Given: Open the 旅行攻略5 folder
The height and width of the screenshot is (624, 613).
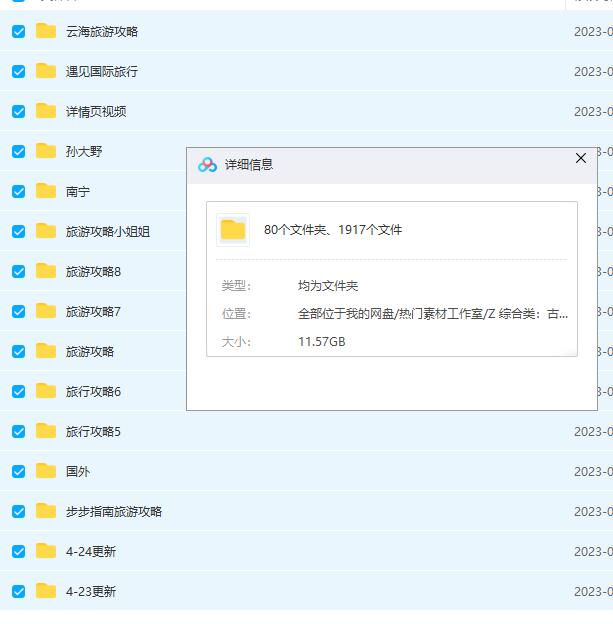Looking at the screenshot, I should pos(93,431).
